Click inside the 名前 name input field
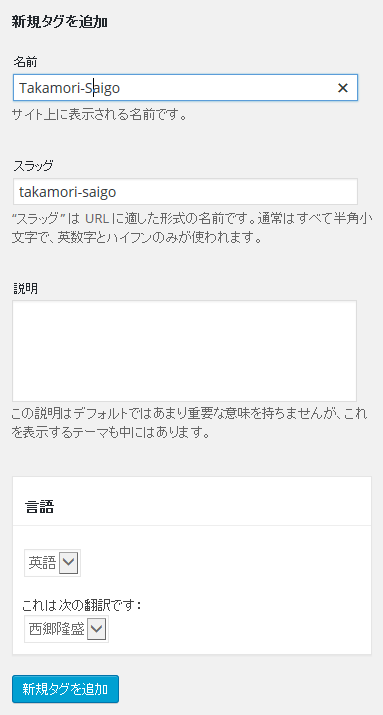Viewport: 383px width, 715px height. 185,88
